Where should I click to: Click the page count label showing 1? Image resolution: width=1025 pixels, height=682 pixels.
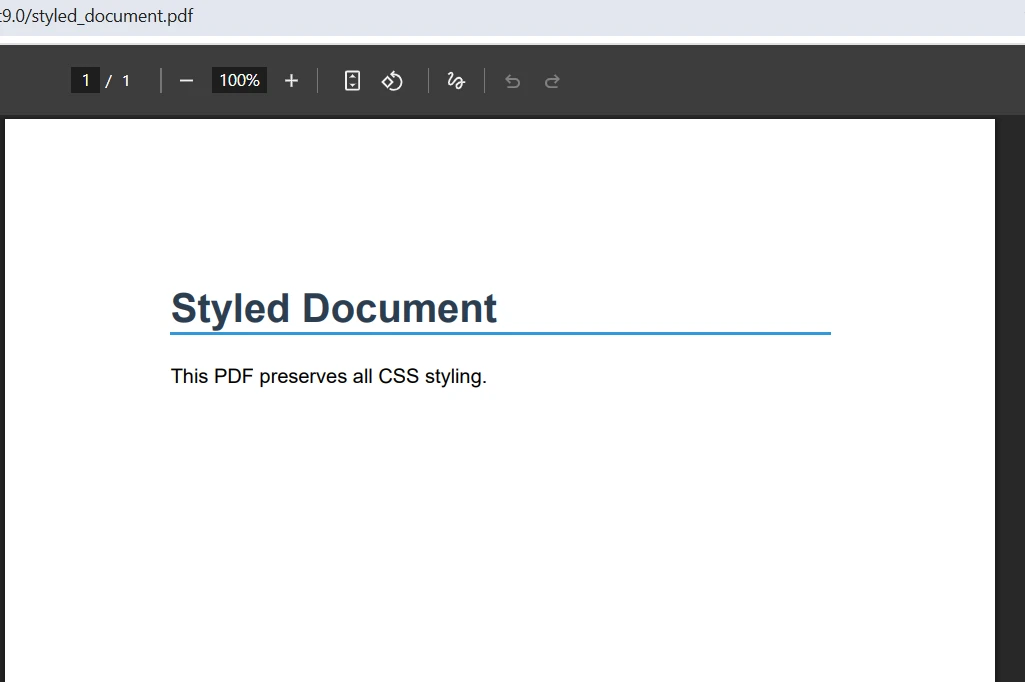[126, 80]
